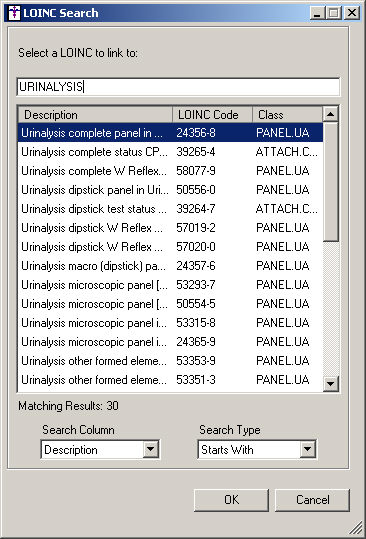Select the row with code 53315-8
The image size is (366, 539).
click(x=170, y=323)
